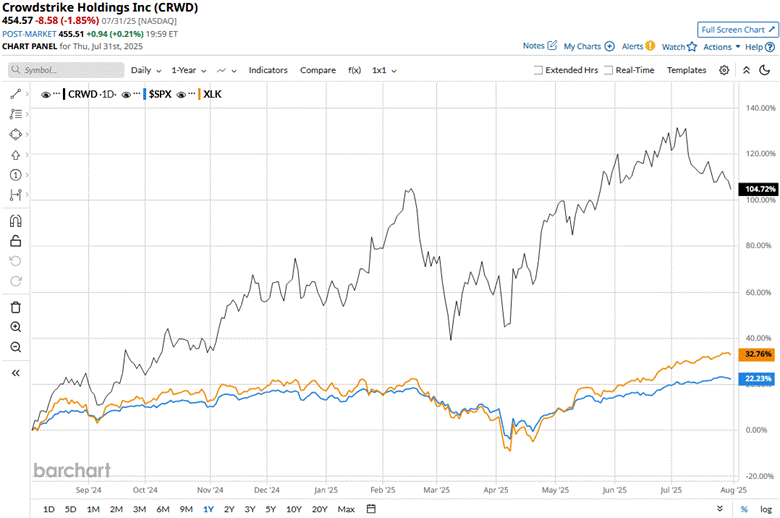Screen dimensions: 780x518
Task: Switch the scale to percent mode
Action: tap(744, 509)
